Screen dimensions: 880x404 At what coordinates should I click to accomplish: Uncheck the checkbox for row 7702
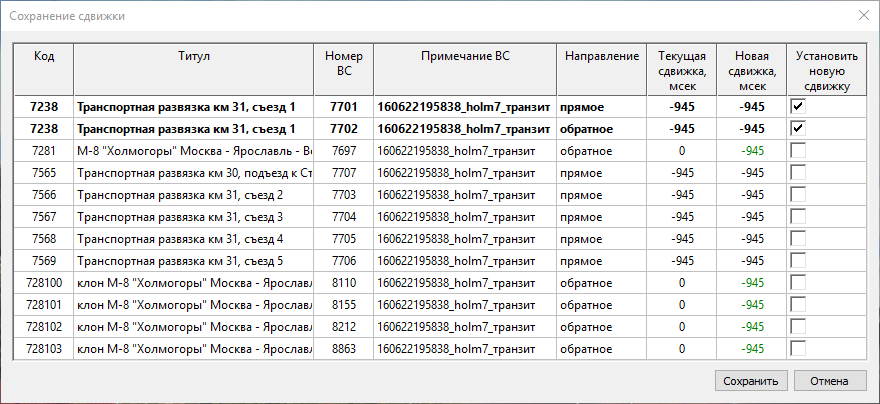(x=798, y=128)
